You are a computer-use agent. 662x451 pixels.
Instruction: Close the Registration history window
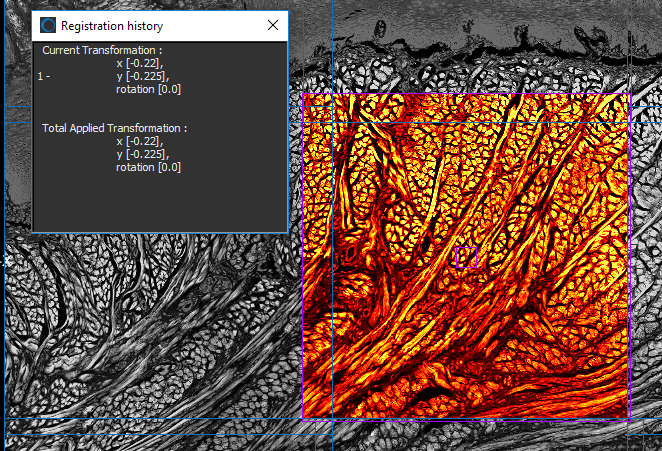(x=272, y=26)
